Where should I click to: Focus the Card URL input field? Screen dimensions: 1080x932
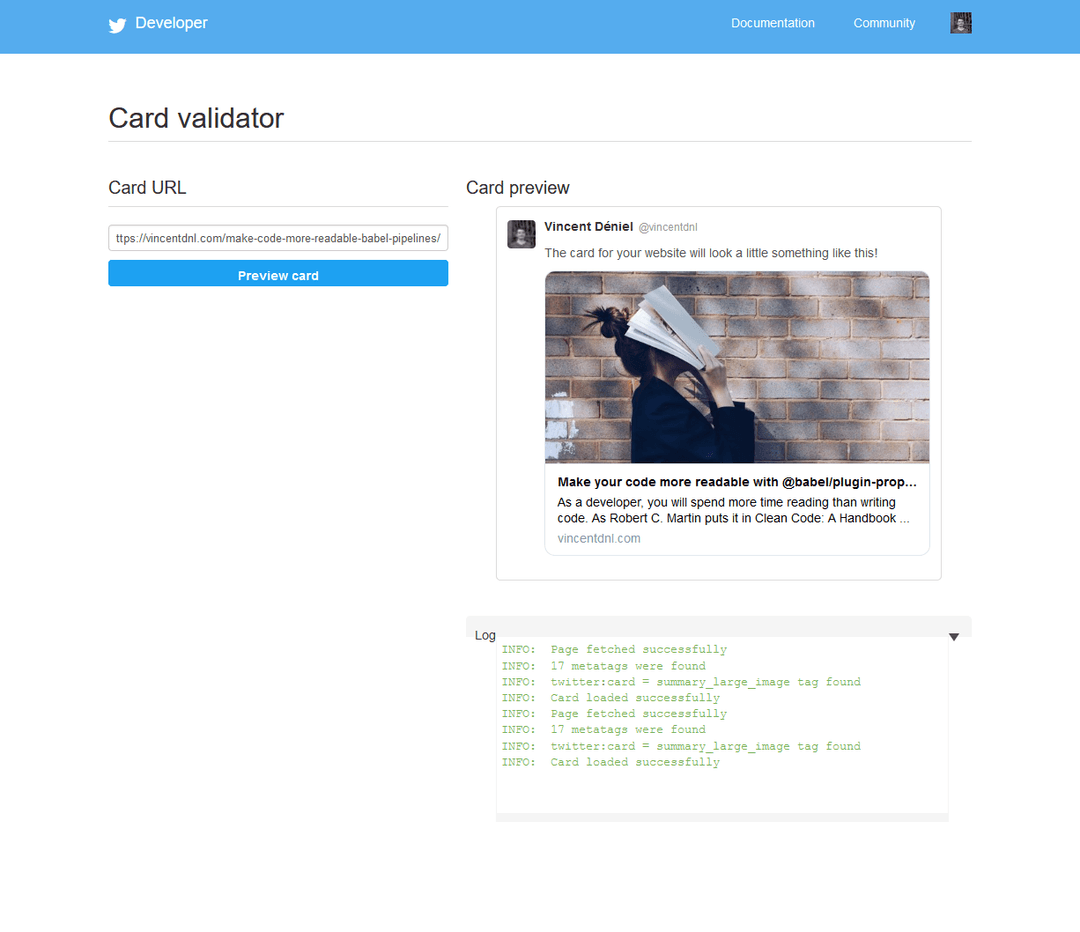278,238
